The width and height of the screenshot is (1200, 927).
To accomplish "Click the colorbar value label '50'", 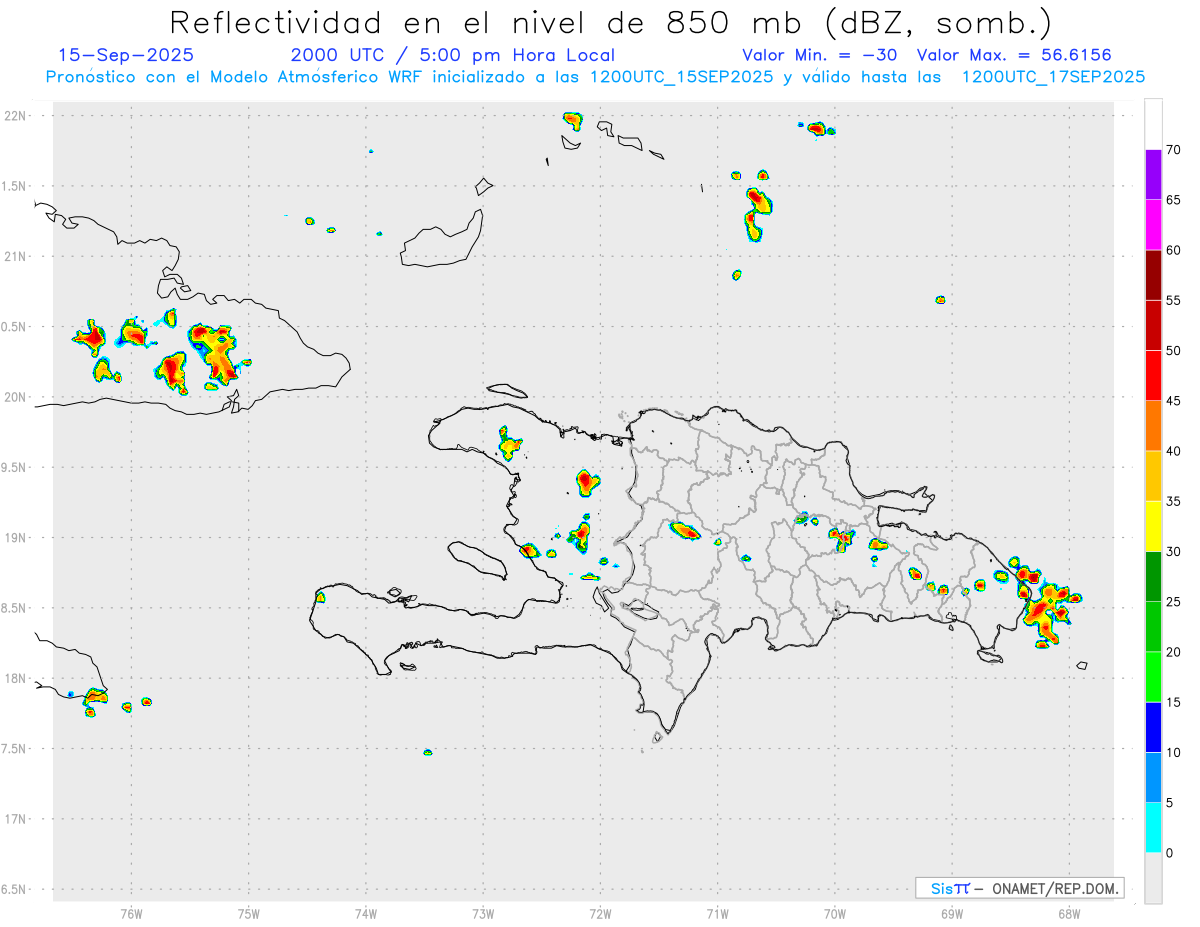I will point(1174,351).
